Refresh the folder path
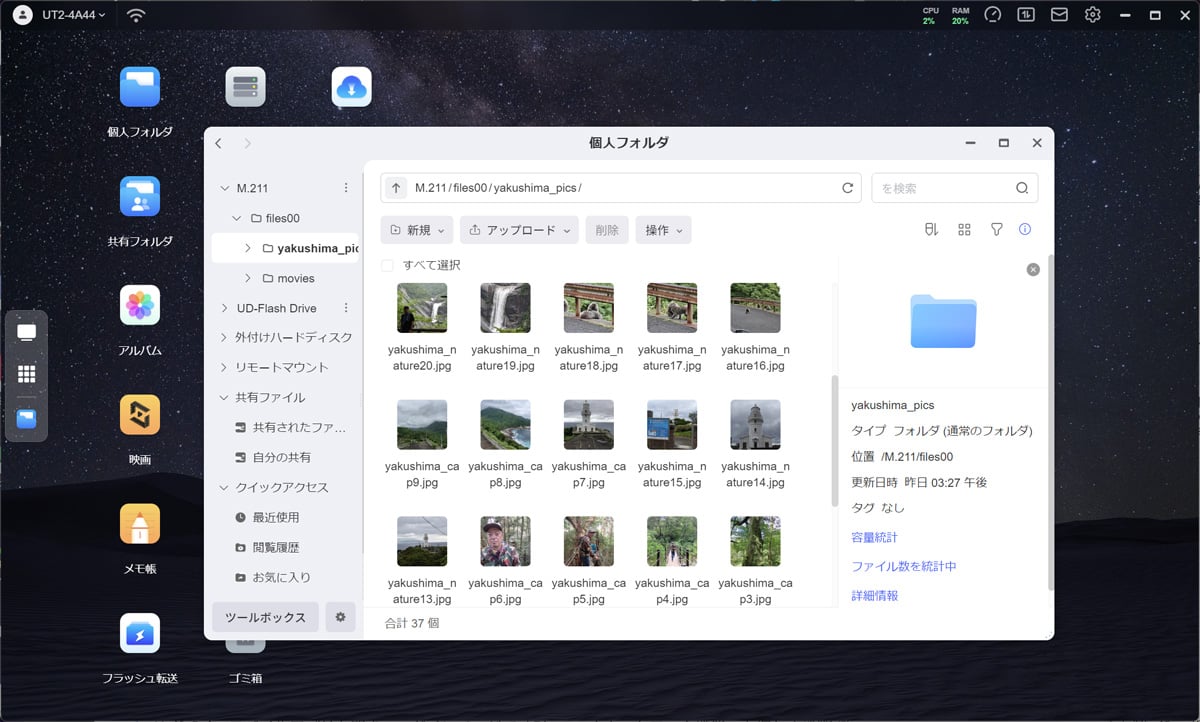1200x722 pixels. point(848,188)
